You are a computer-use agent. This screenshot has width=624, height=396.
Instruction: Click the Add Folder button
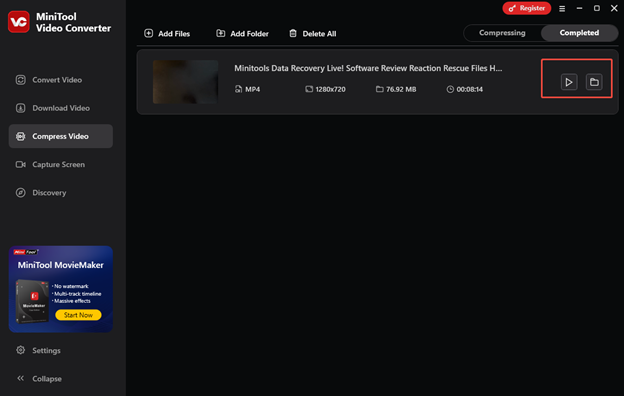tap(242, 33)
